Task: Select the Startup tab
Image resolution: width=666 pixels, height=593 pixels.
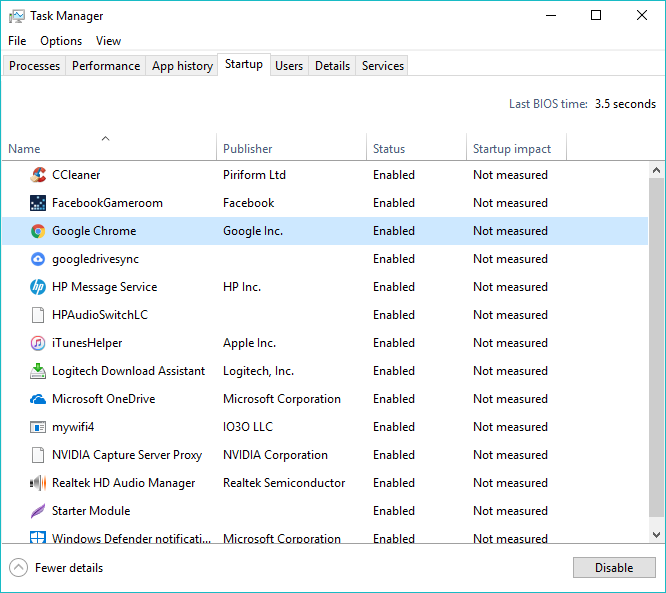Action: pyautogui.click(x=244, y=65)
